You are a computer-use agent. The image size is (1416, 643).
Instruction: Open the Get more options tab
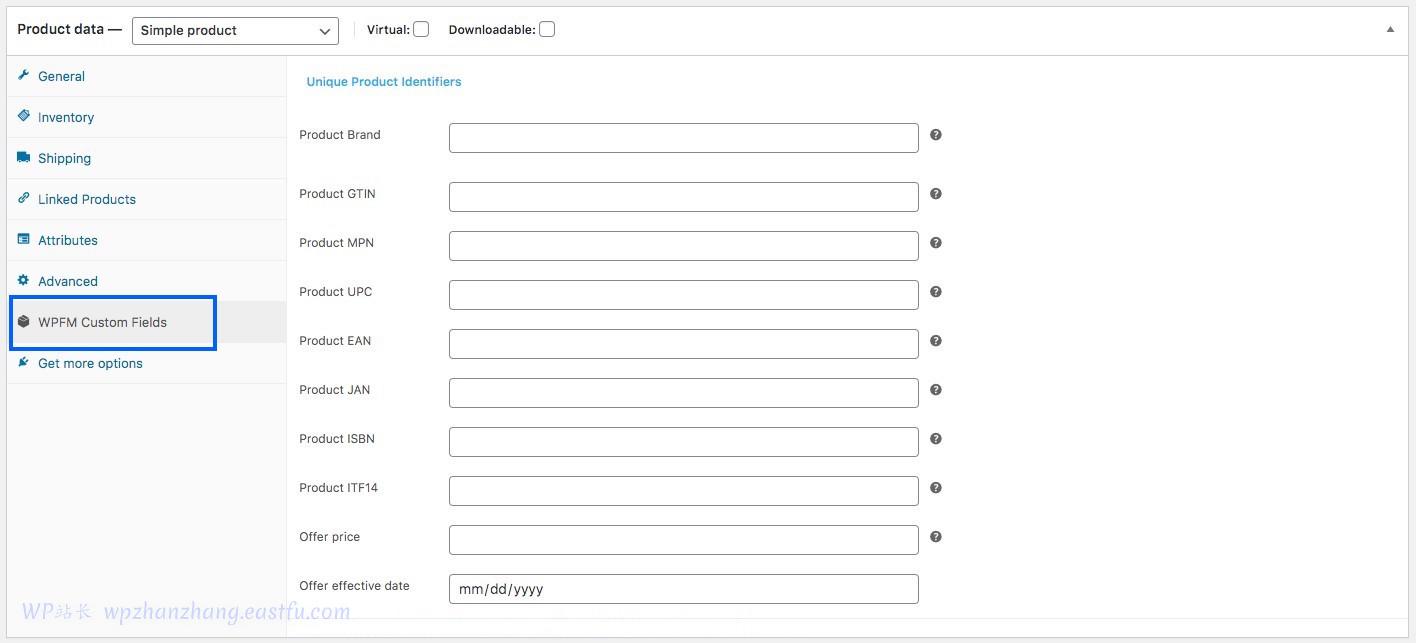tap(146, 363)
